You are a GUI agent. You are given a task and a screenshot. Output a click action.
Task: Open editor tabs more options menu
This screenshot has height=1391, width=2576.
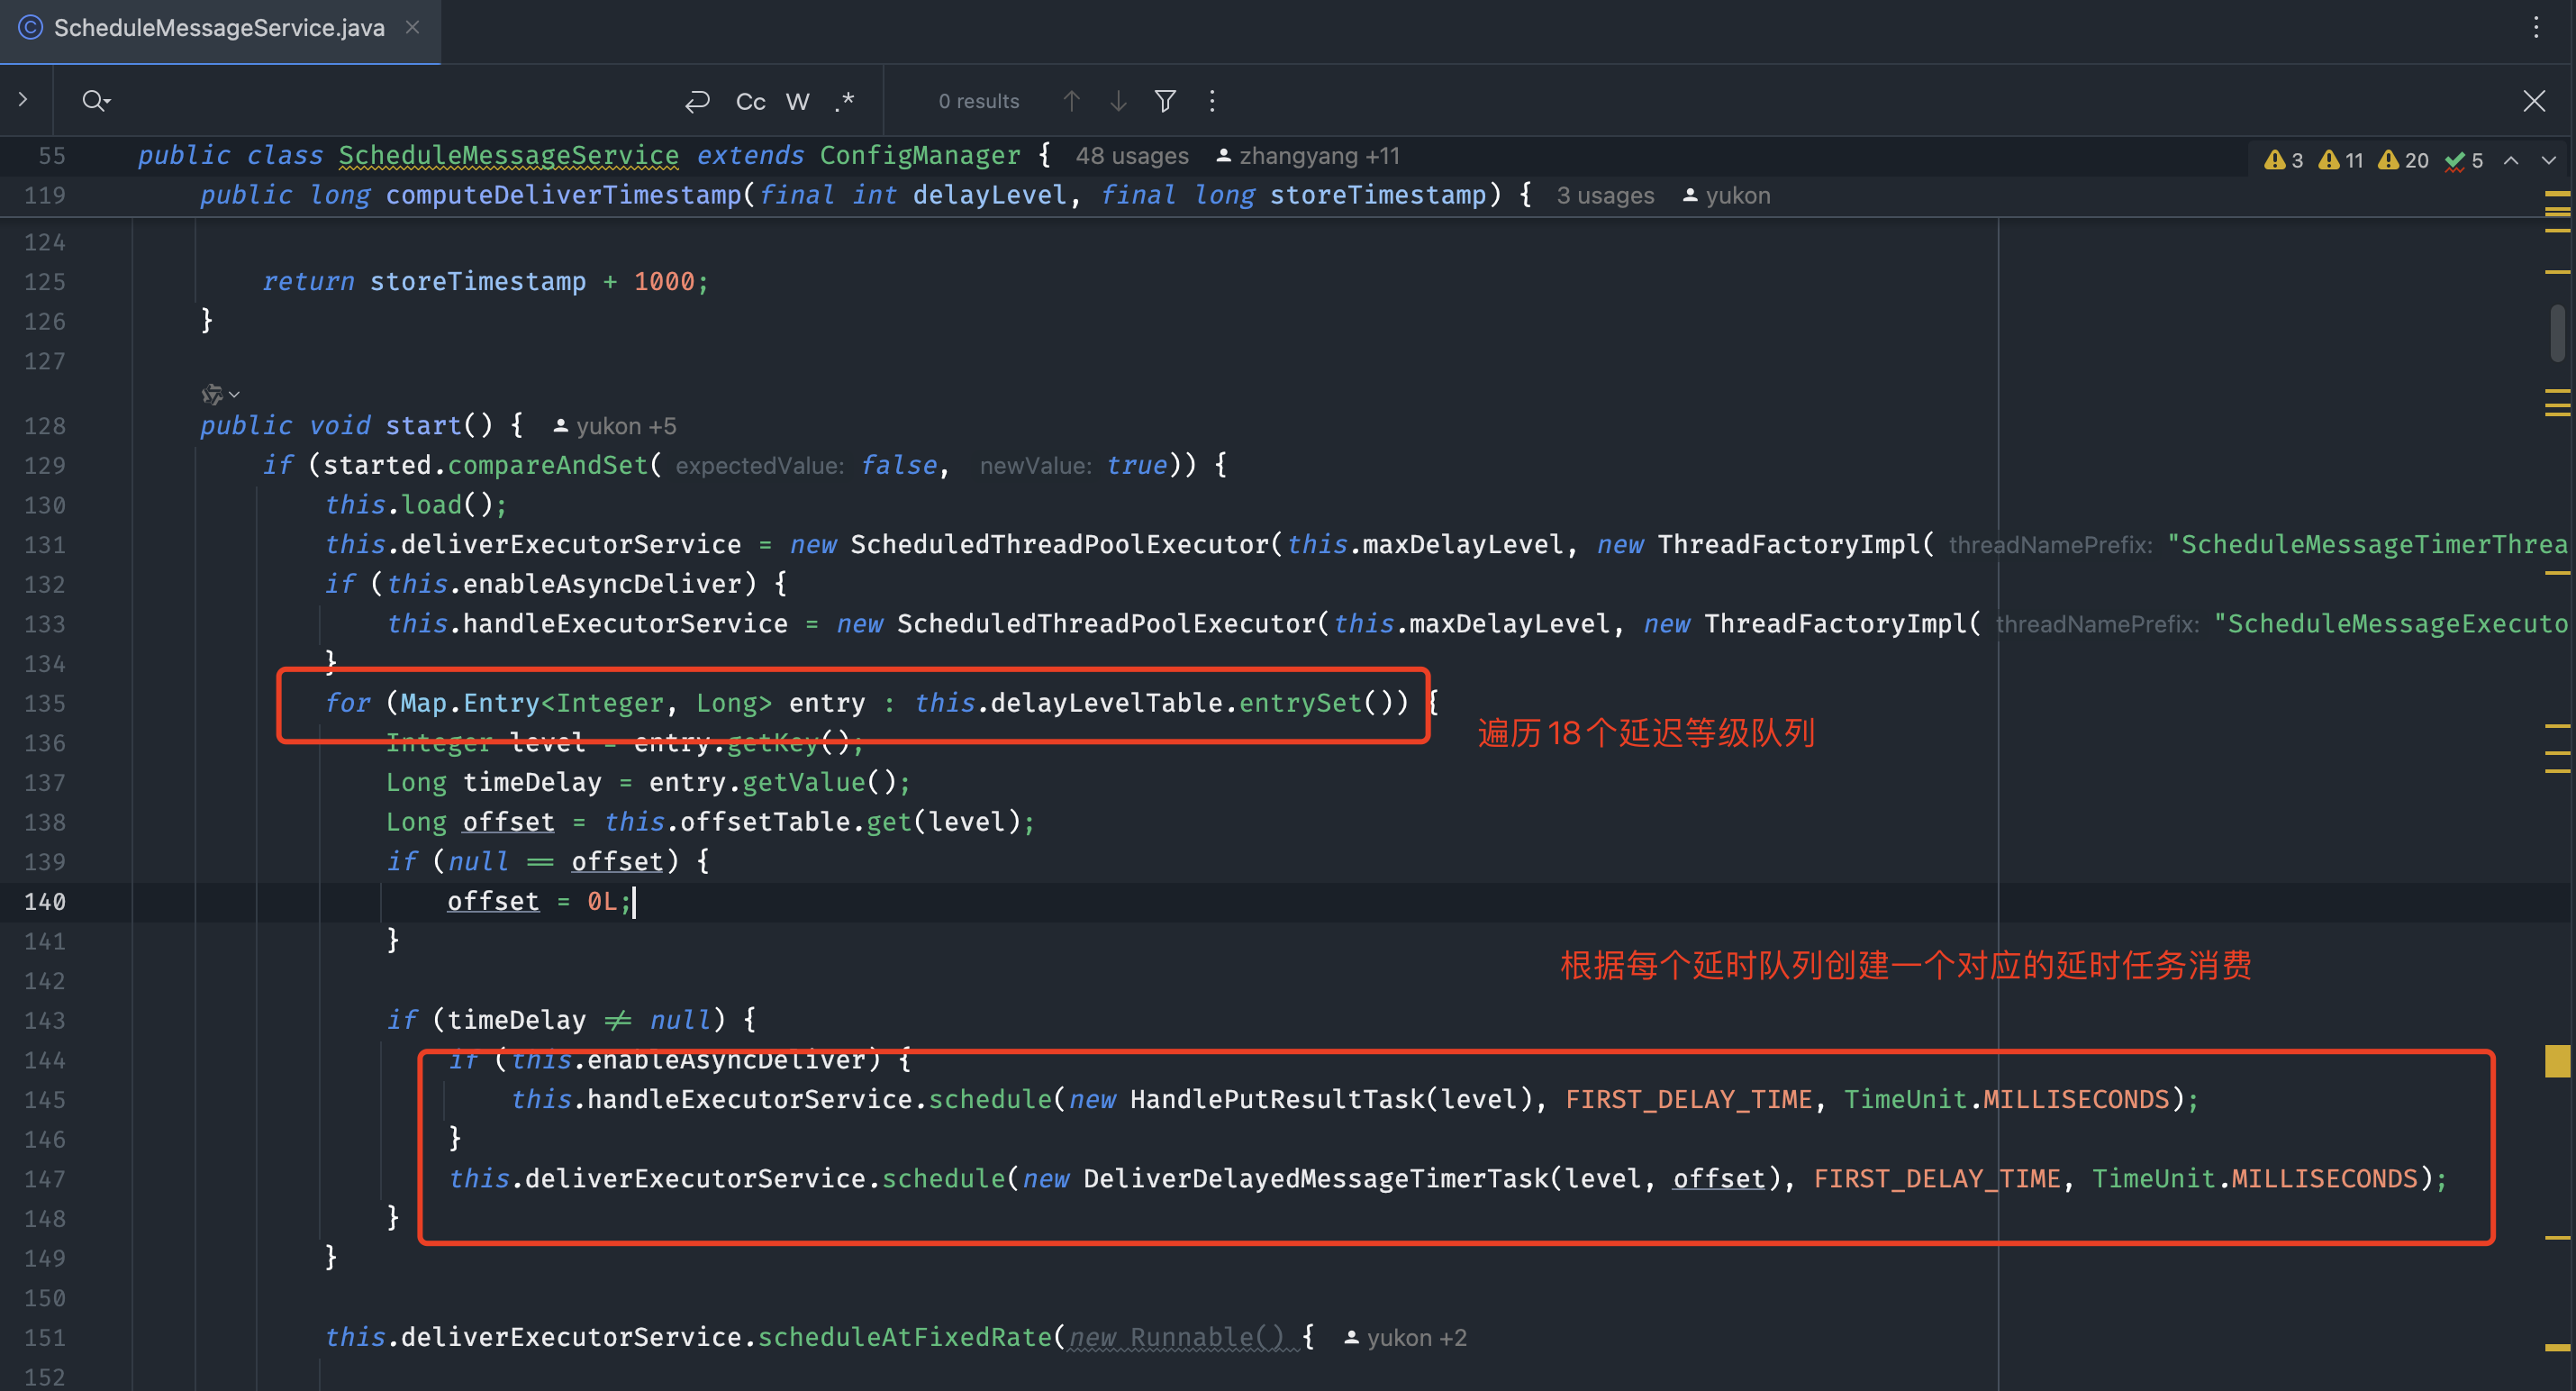[x=2536, y=28]
